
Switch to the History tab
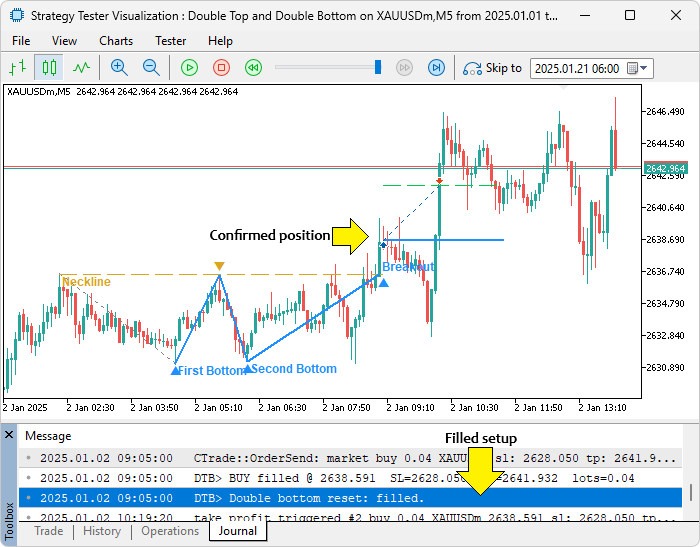click(102, 531)
